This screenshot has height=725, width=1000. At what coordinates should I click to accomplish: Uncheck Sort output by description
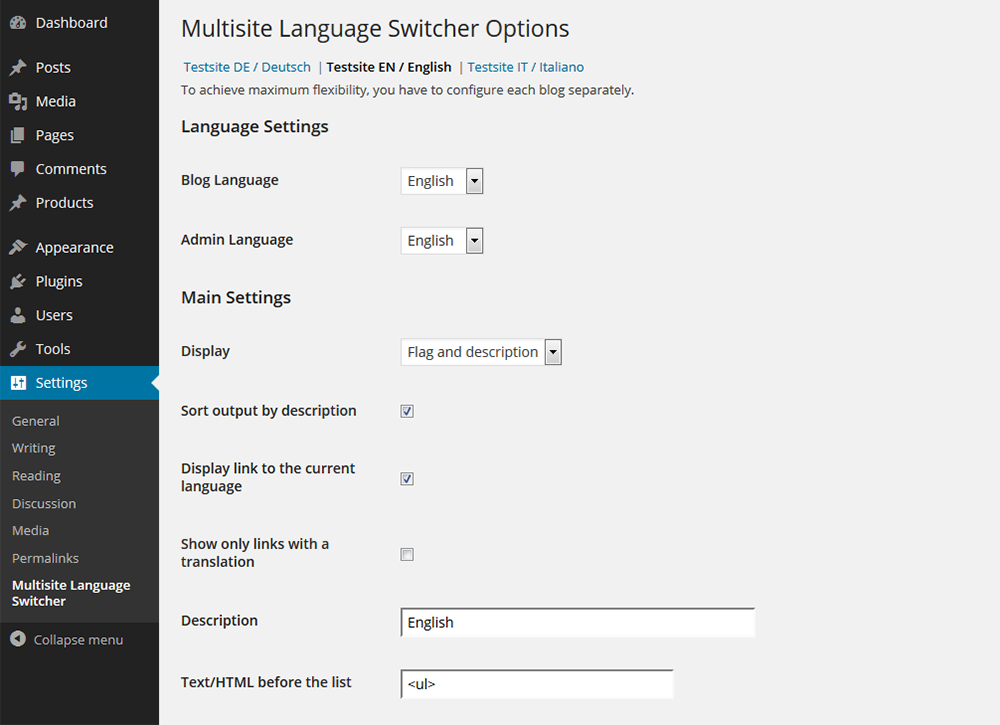tap(407, 411)
